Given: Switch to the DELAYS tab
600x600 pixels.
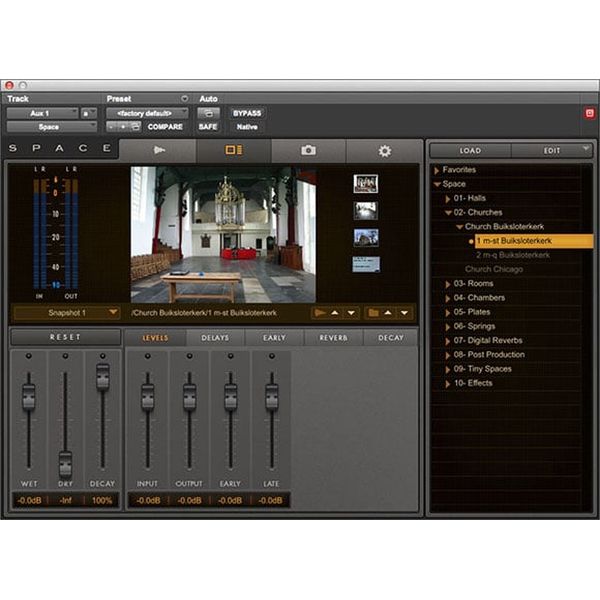Looking at the screenshot, I should [x=215, y=338].
